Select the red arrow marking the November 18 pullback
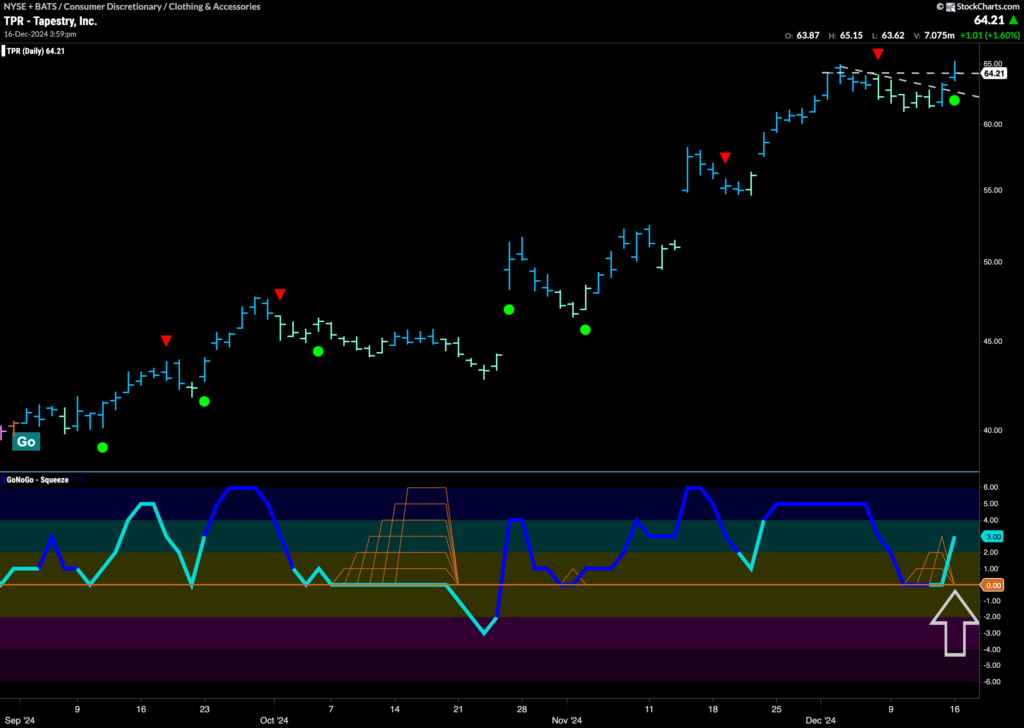 click(x=725, y=156)
